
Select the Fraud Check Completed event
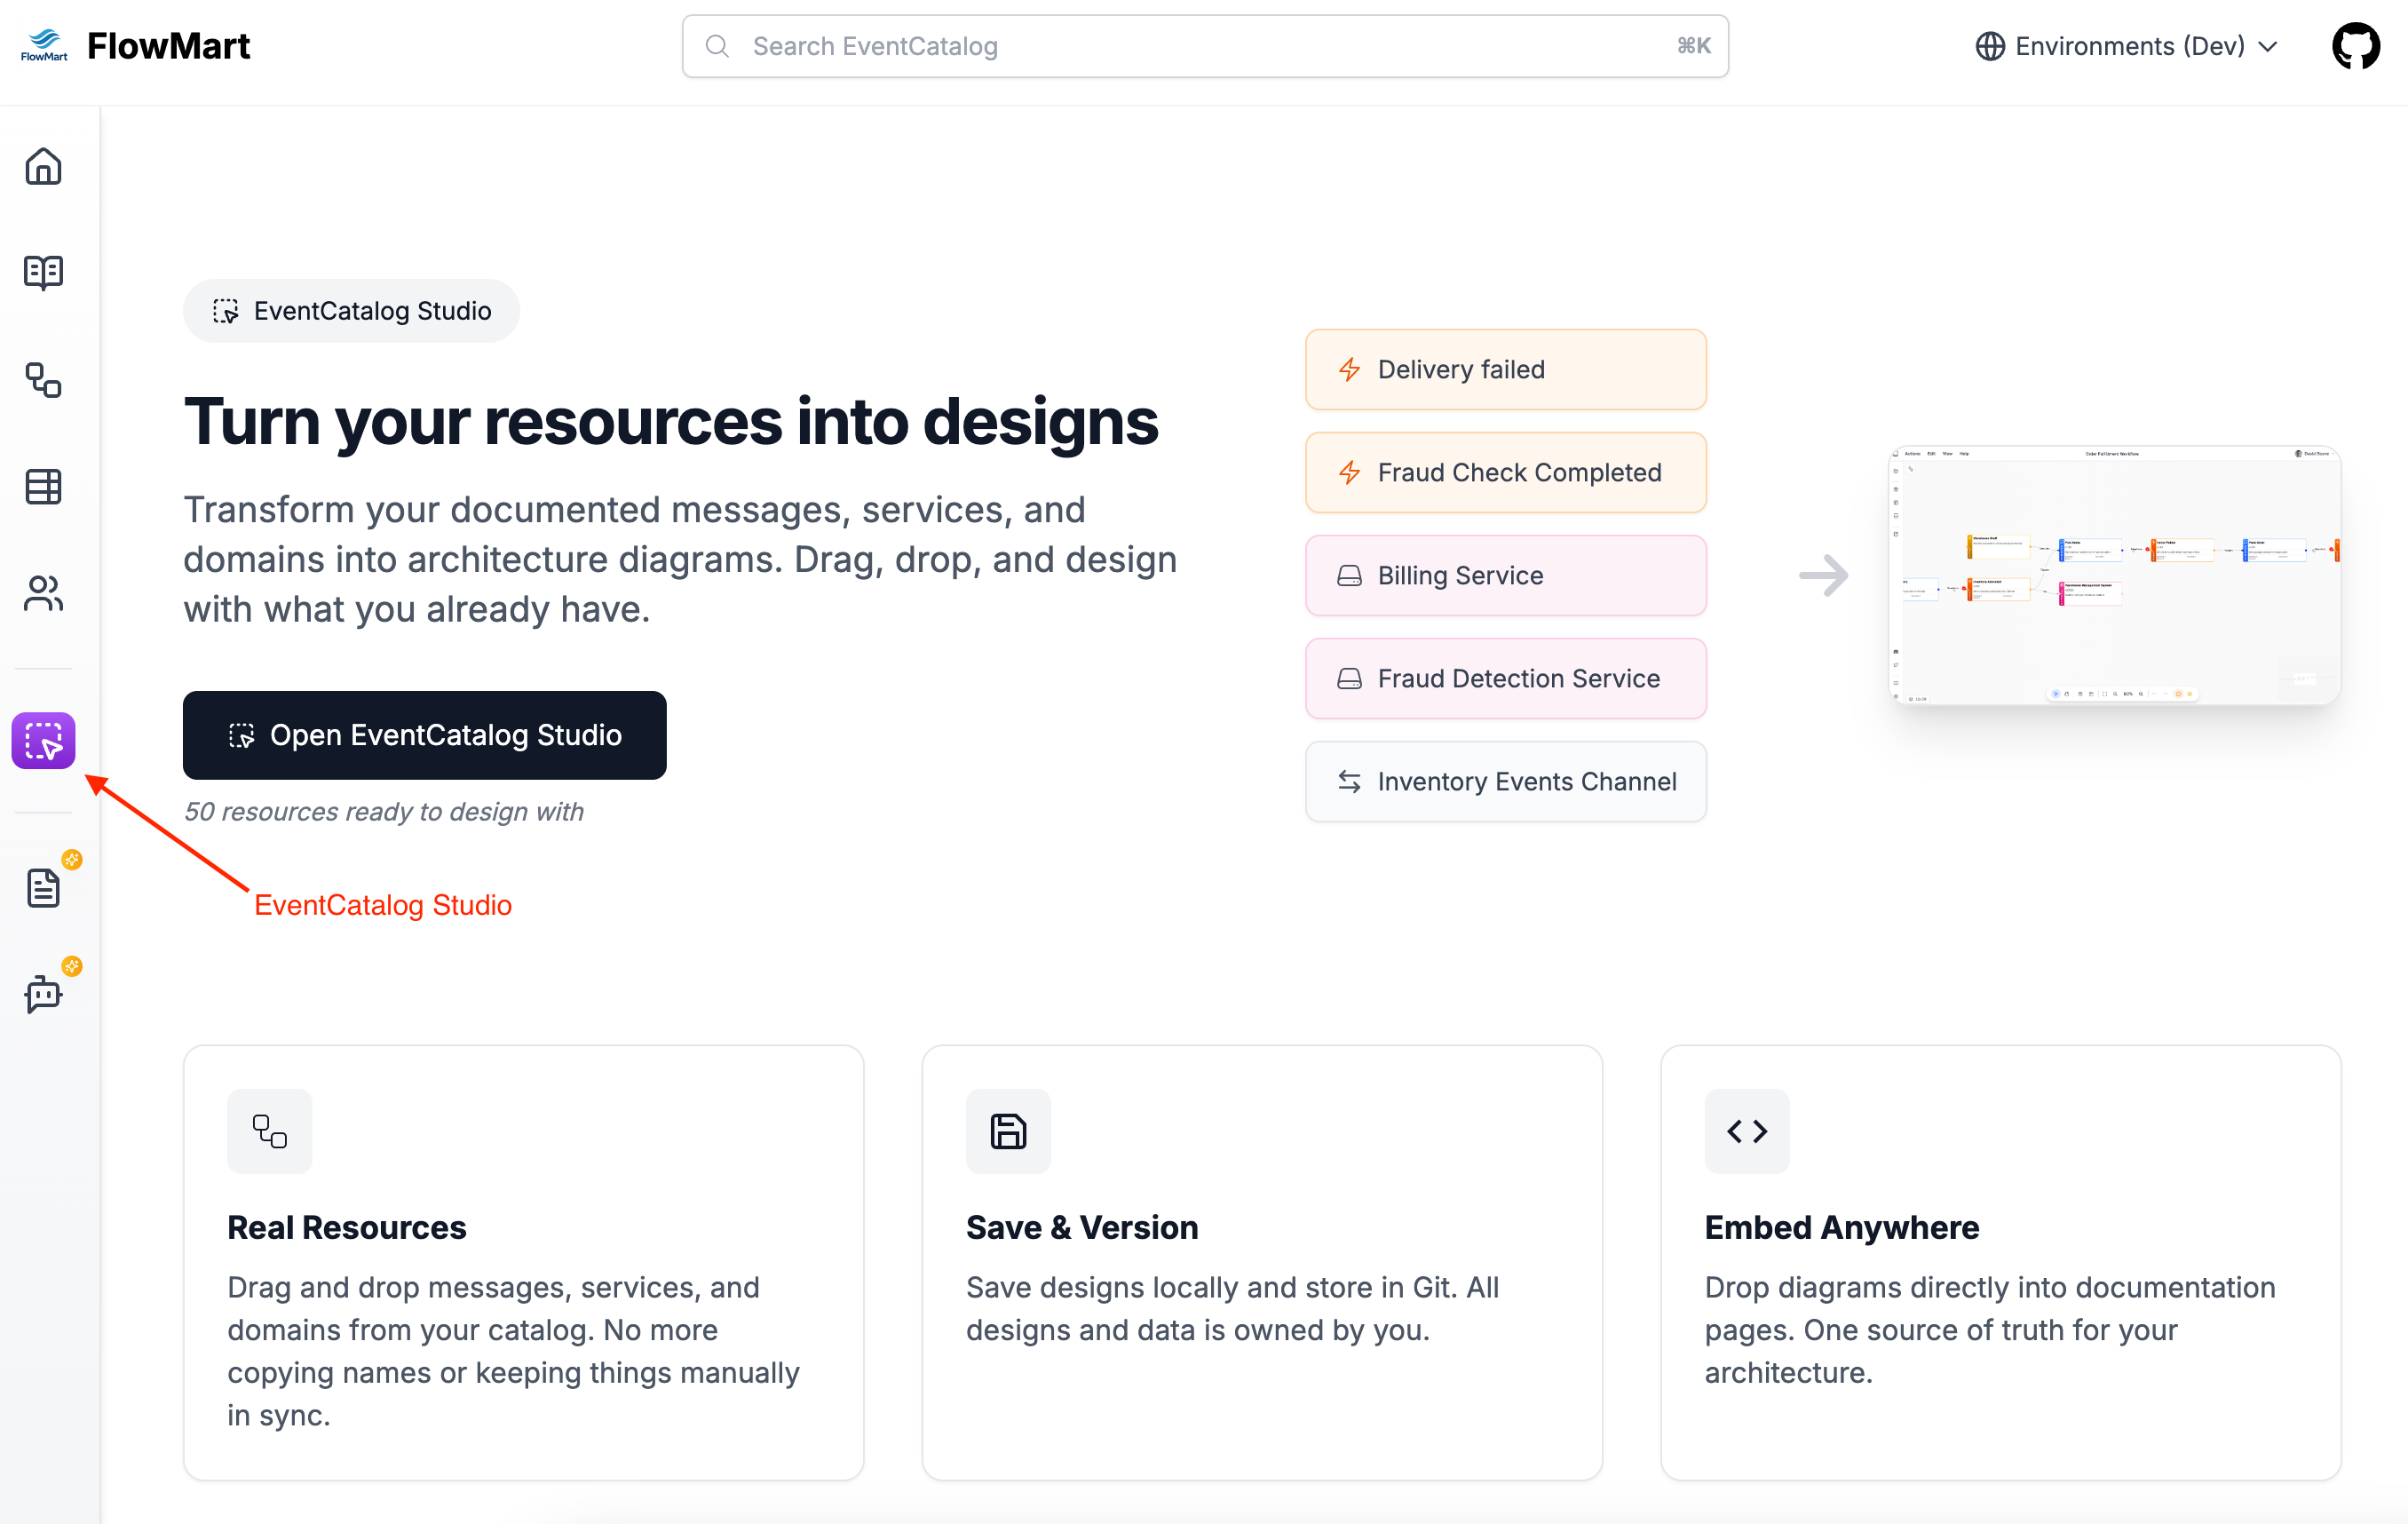1504,472
